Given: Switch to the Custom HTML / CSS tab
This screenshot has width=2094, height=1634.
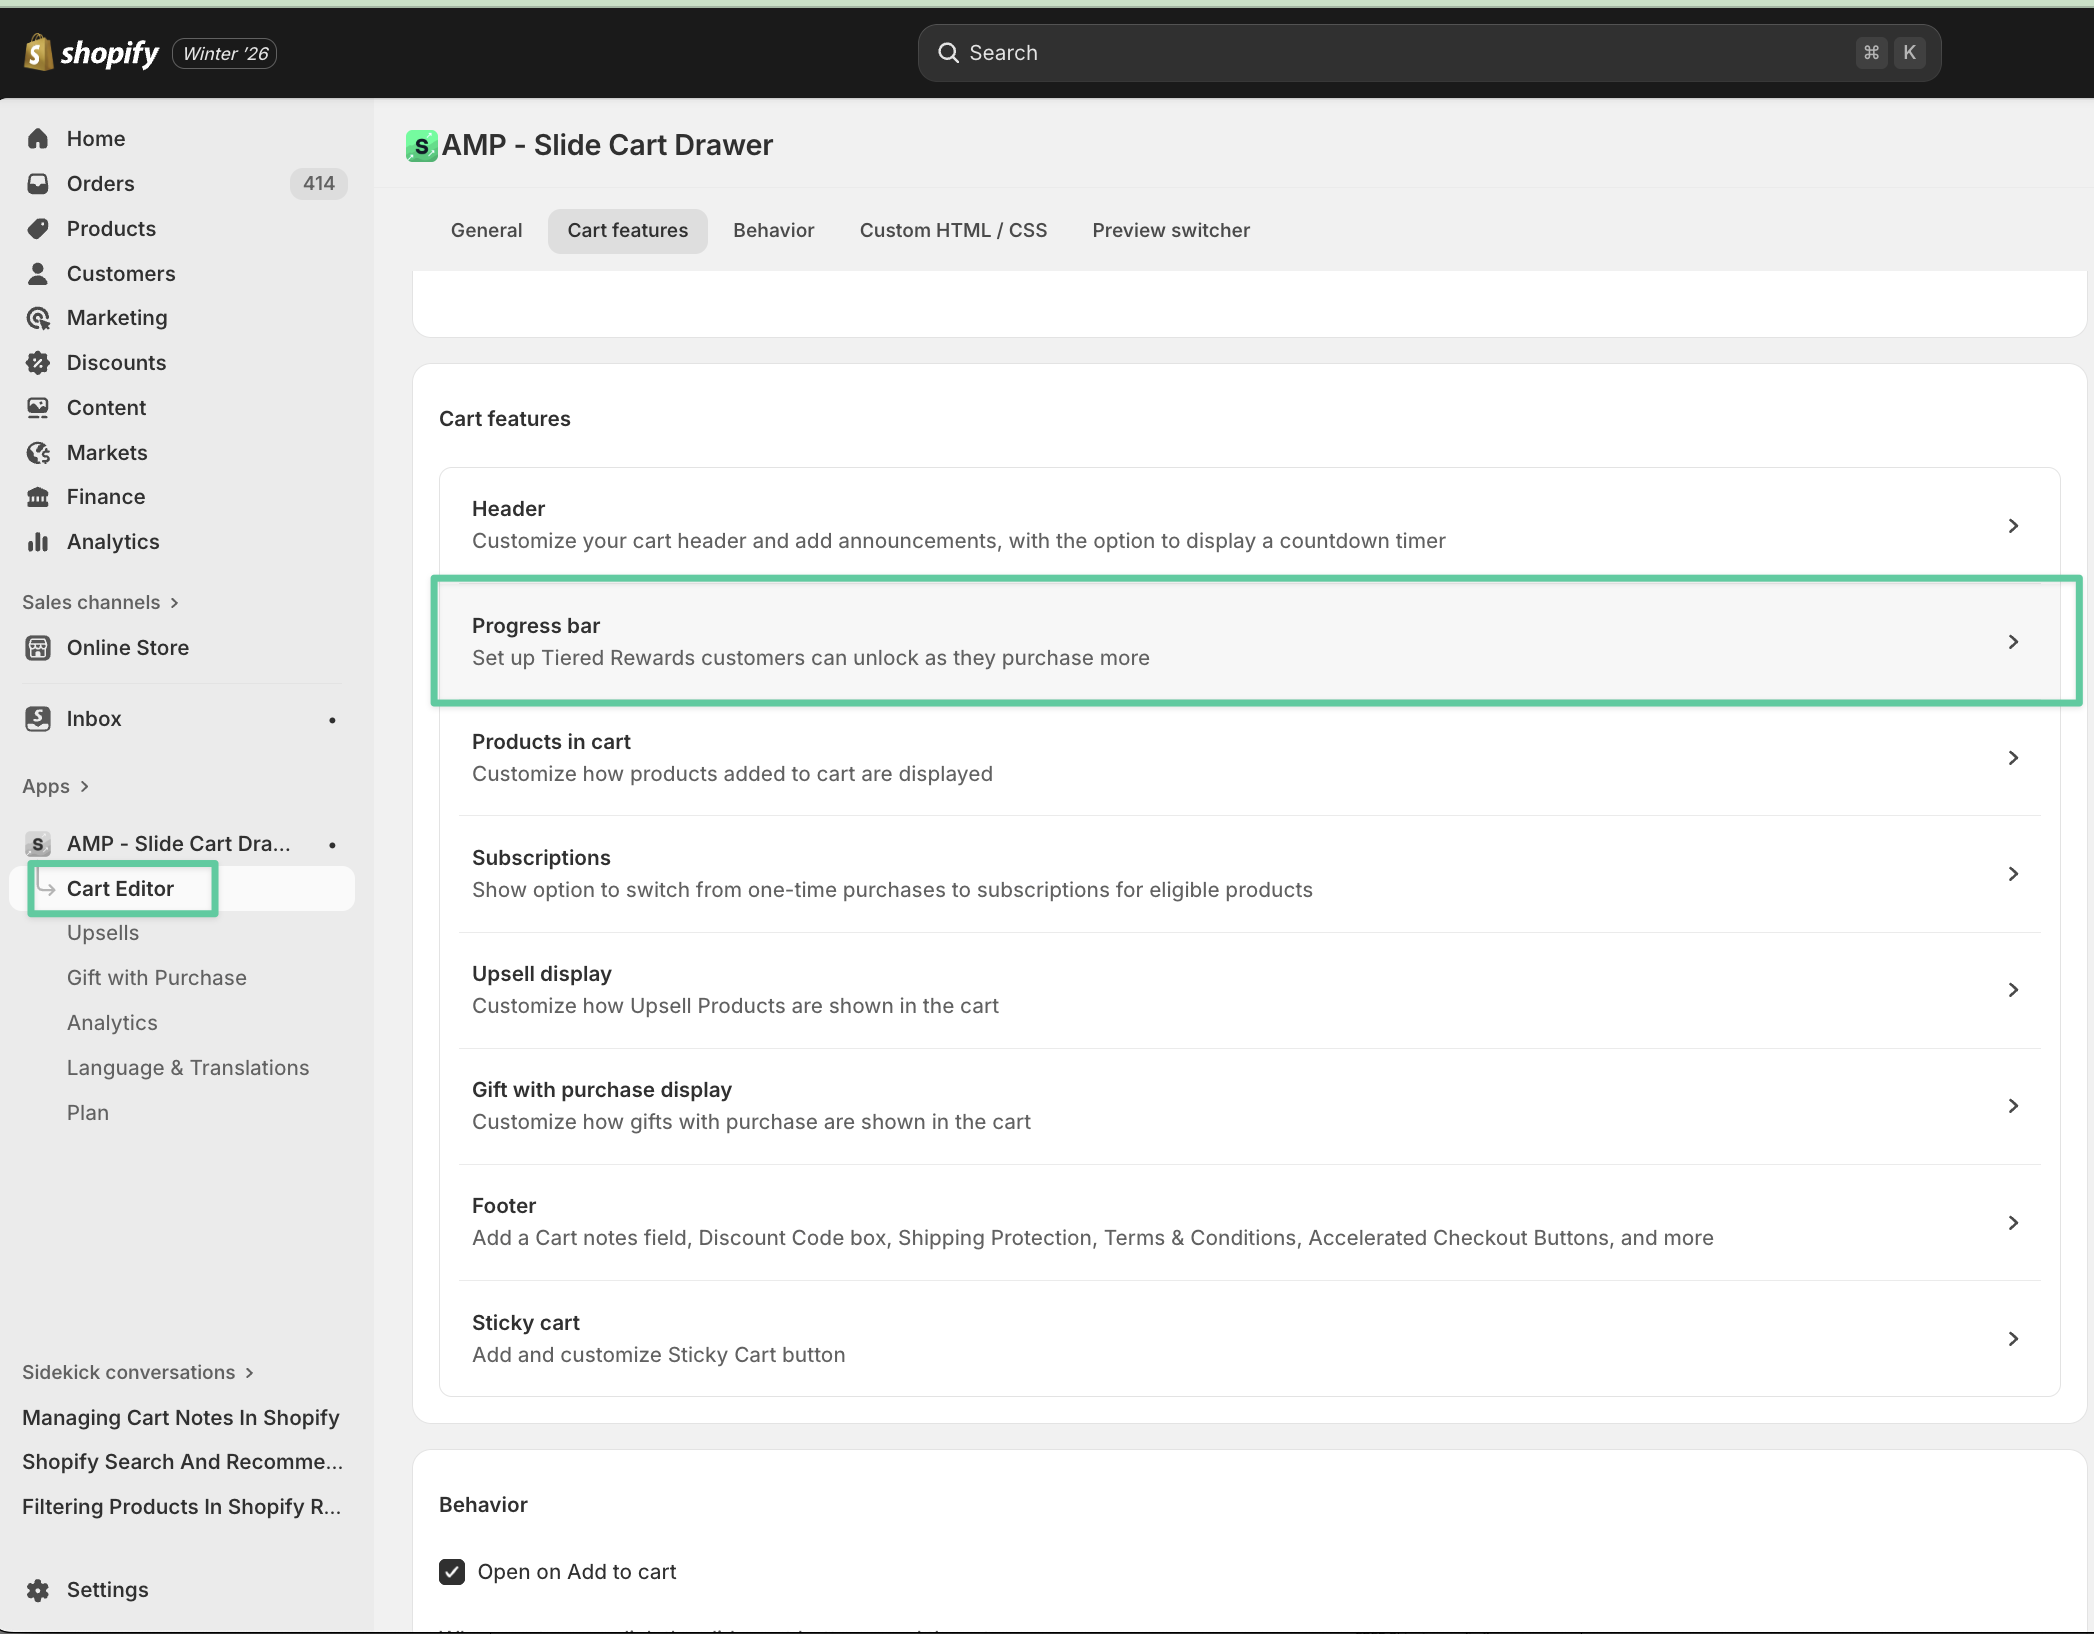Looking at the screenshot, I should tap(952, 230).
